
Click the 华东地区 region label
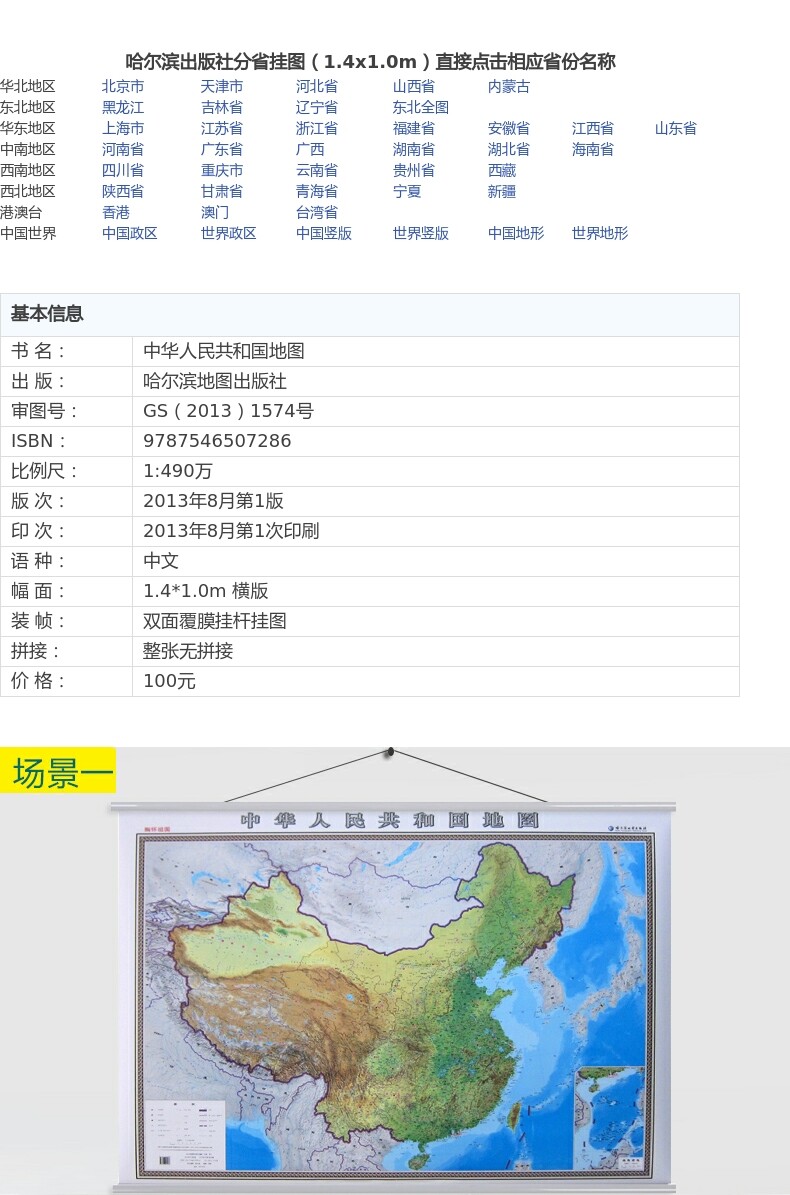pyautogui.click(x=27, y=128)
